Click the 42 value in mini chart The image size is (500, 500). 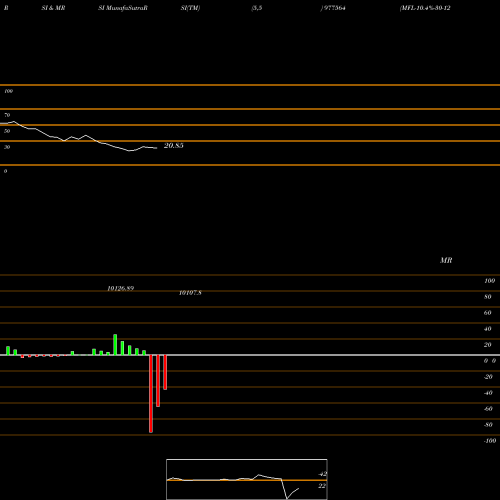pos(322,474)
